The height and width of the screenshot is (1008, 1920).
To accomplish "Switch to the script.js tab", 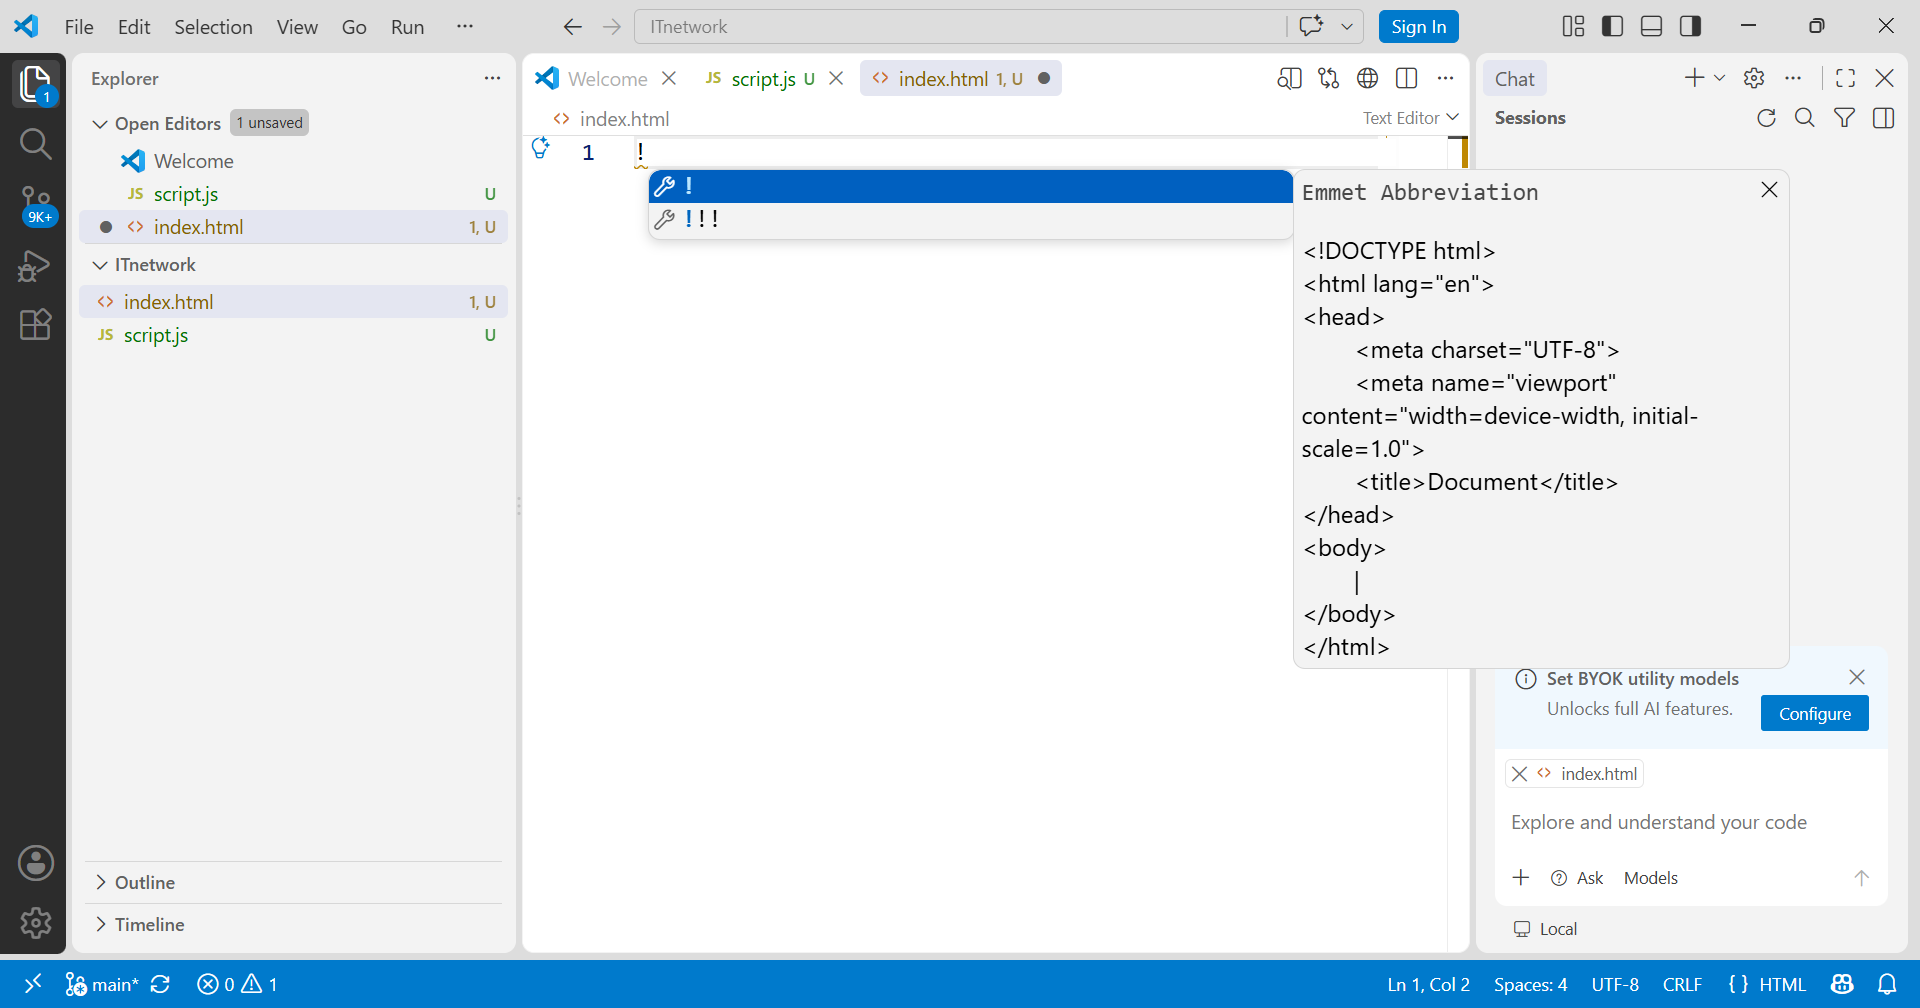I will coord(761,78).
